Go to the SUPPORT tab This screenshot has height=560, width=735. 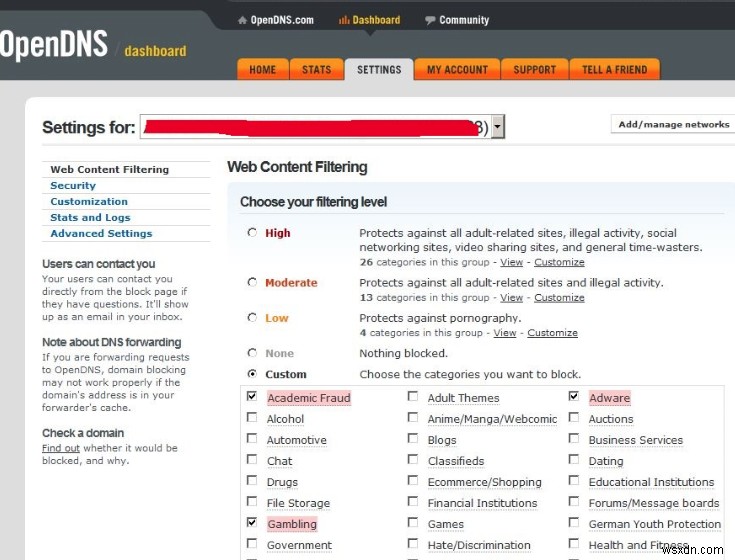pos(534,69)
